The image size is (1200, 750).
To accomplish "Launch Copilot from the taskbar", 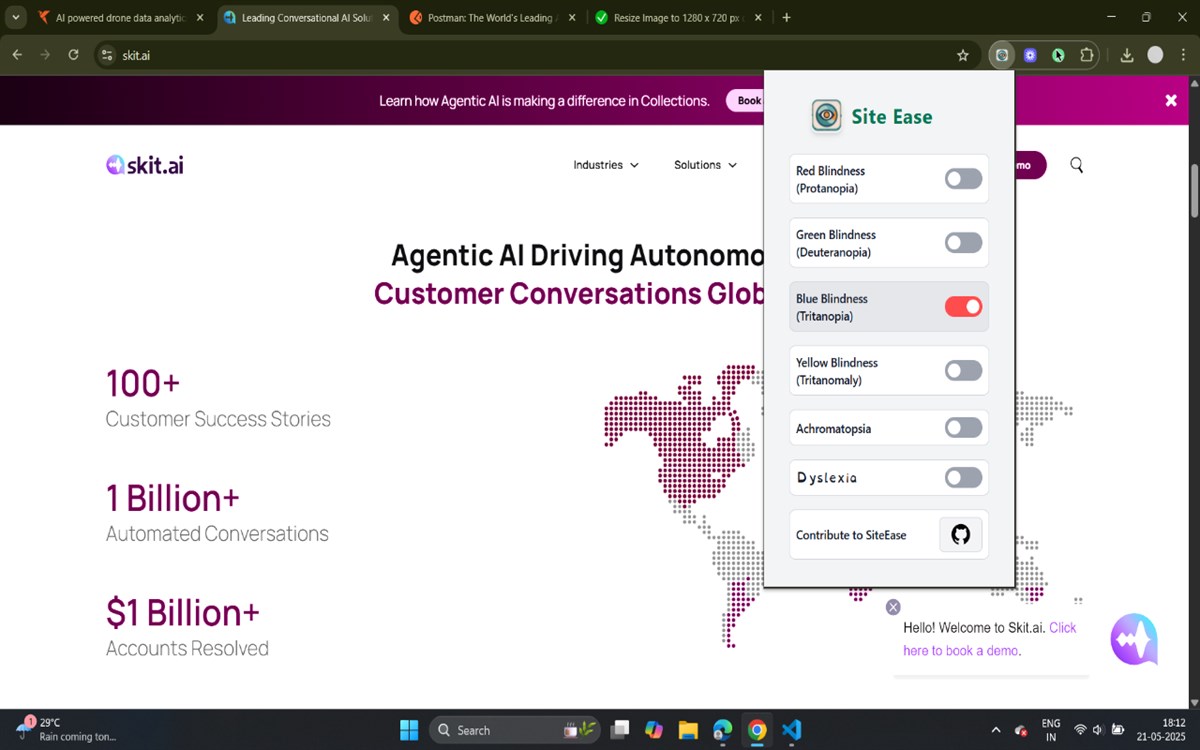I will click(x=654, y=730).
